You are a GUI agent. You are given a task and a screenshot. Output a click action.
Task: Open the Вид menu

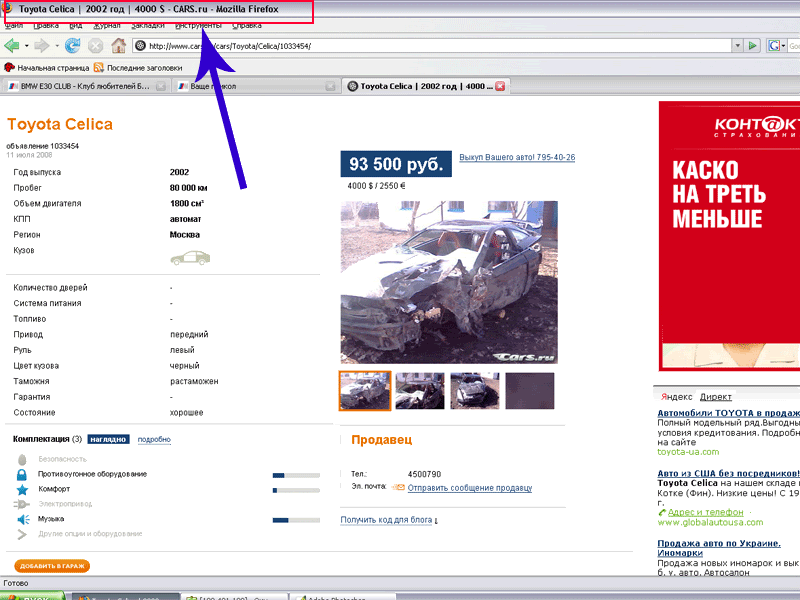pos(76,26)
